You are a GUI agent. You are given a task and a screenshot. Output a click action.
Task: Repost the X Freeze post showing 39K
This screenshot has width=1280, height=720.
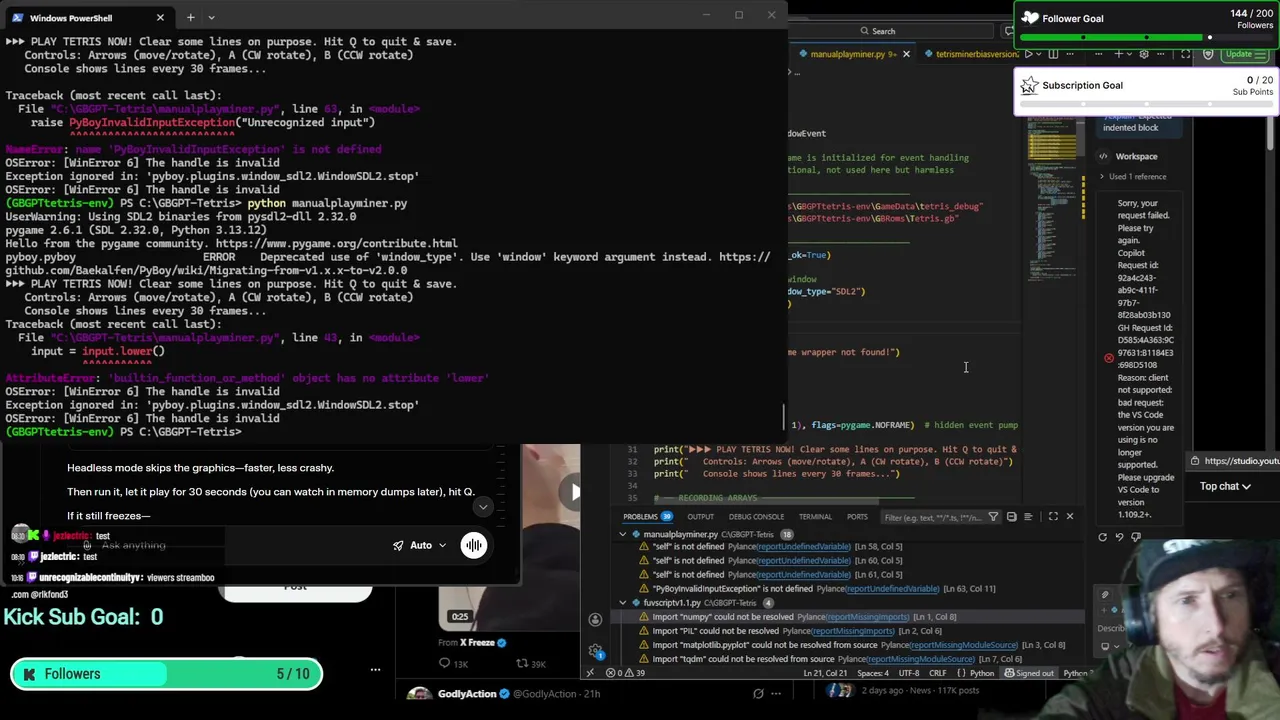pyautogui.click(x=531, y=664)
